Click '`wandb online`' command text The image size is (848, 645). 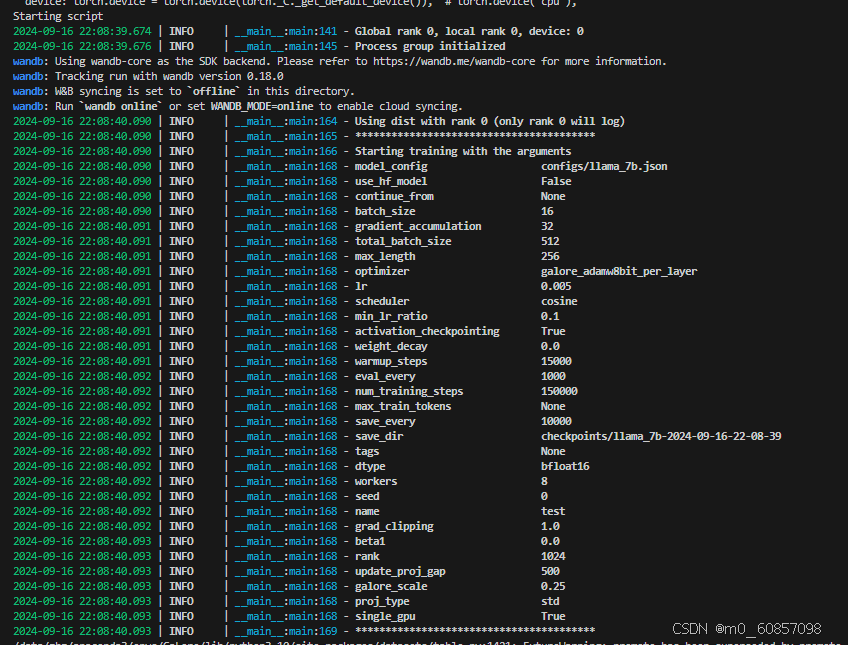[121, 107]
